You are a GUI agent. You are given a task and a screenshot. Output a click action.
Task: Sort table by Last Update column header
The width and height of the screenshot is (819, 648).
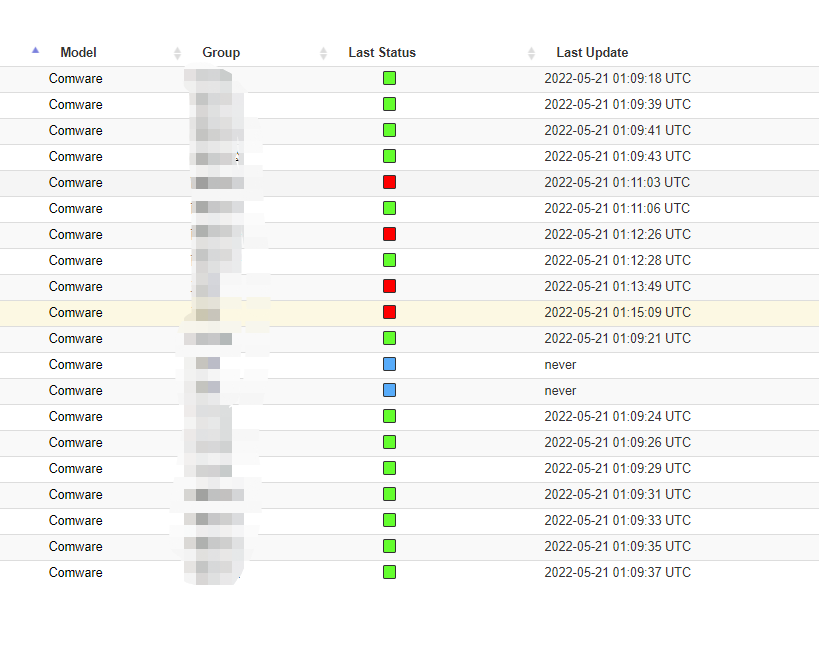click(x=592, y=52)
